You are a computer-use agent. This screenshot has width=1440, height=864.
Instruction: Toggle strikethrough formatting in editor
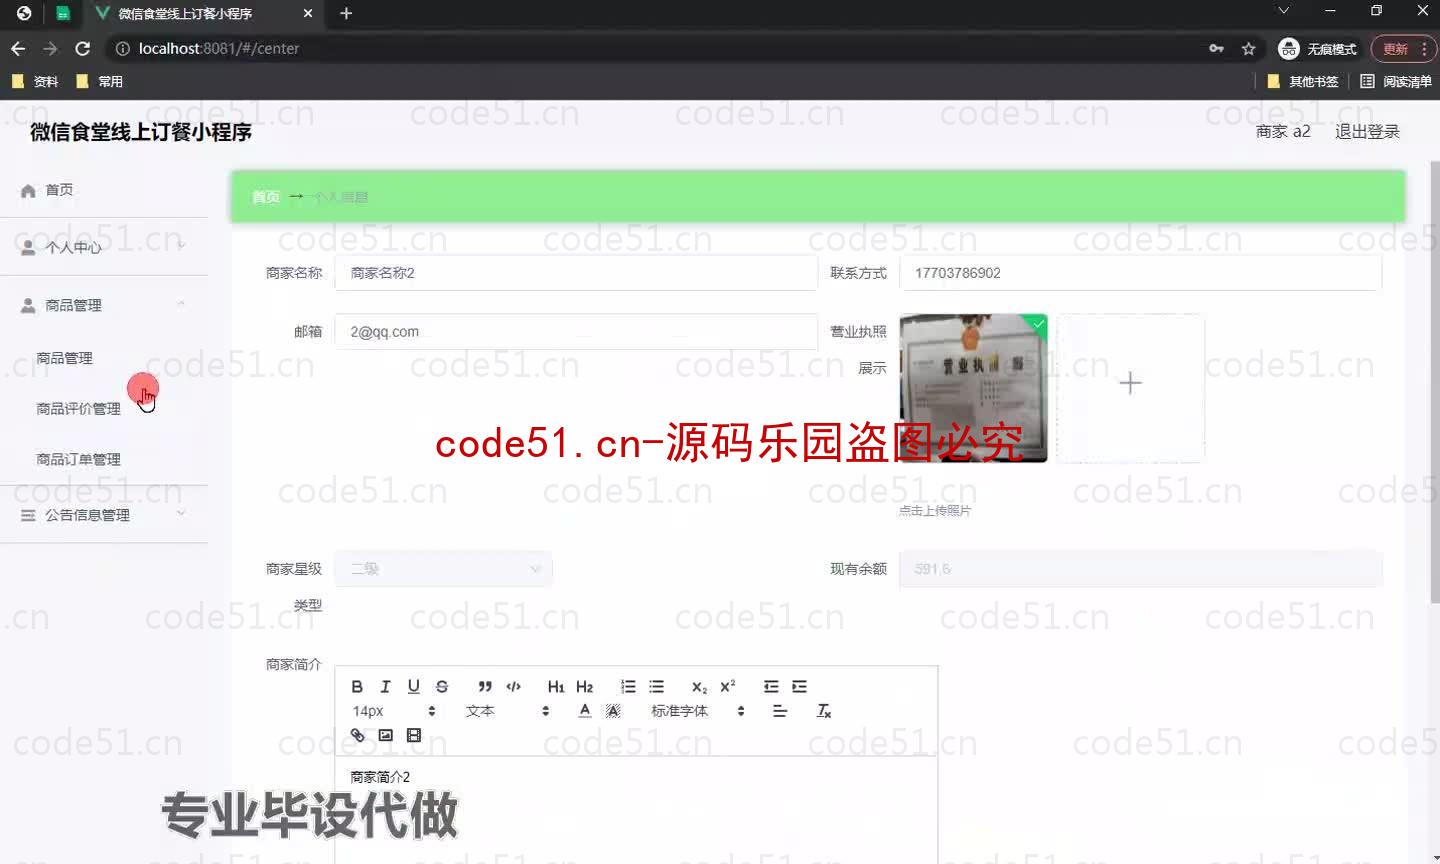tap(441, 686)
